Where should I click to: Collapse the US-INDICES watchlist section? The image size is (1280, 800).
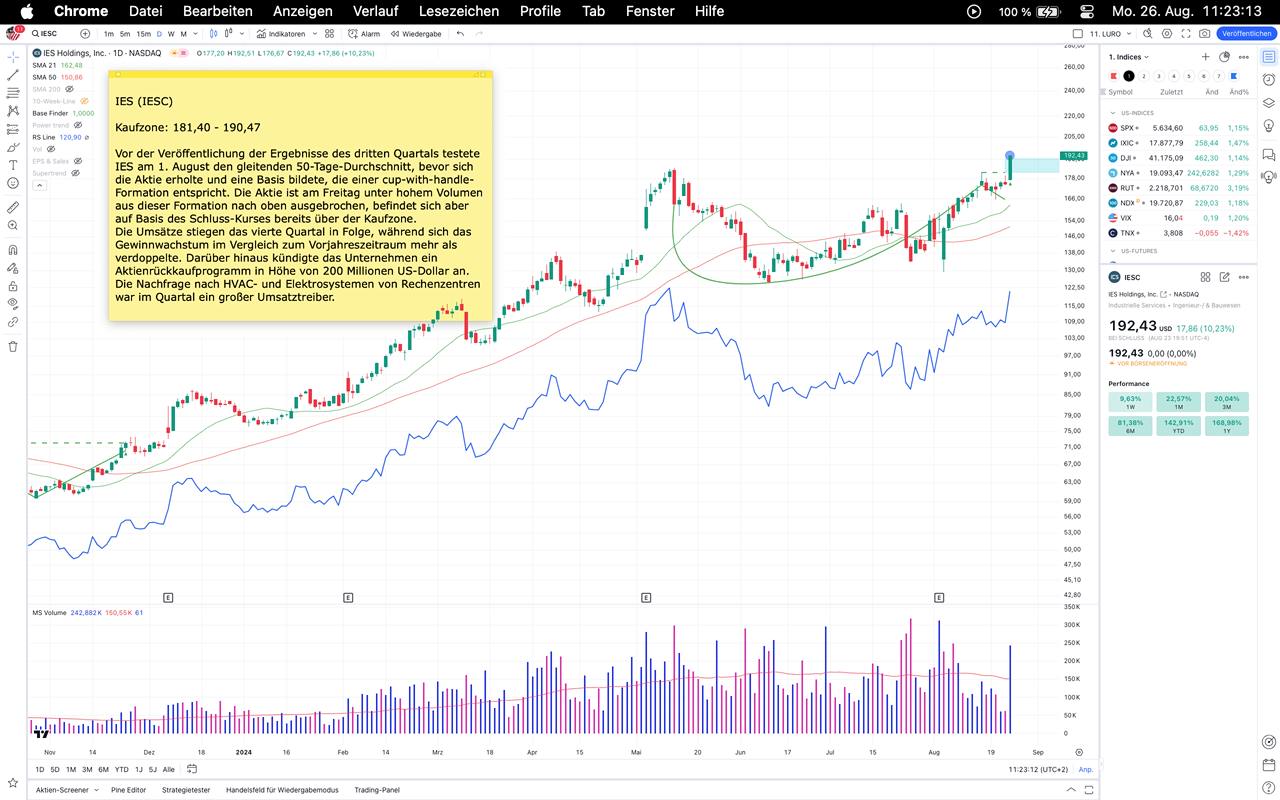tap(1112, 113)
